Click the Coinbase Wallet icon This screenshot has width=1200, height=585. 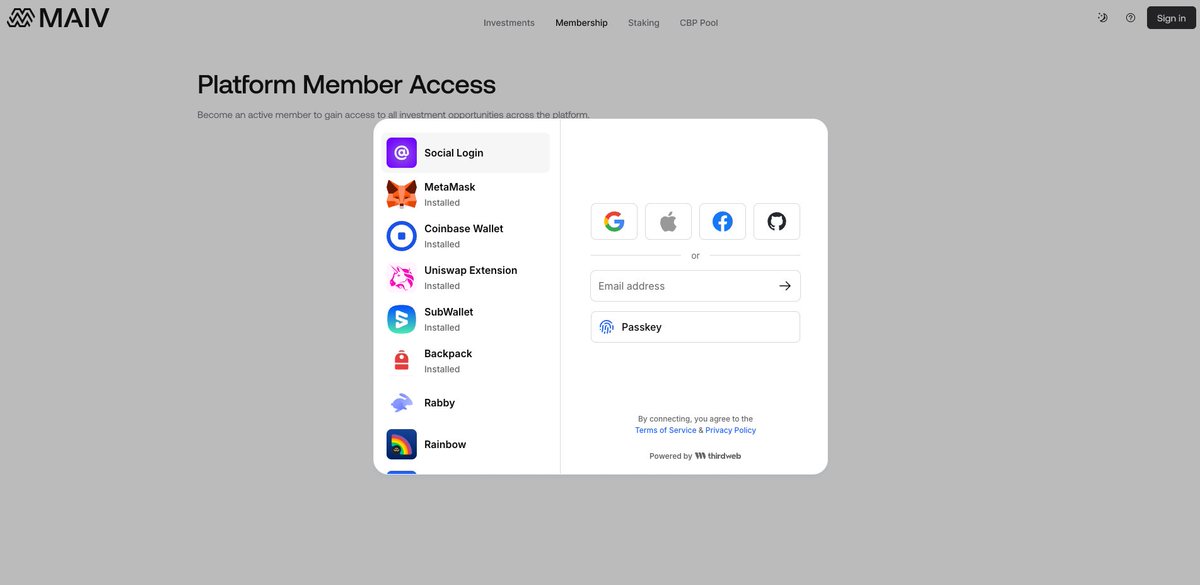click(401, 236)
